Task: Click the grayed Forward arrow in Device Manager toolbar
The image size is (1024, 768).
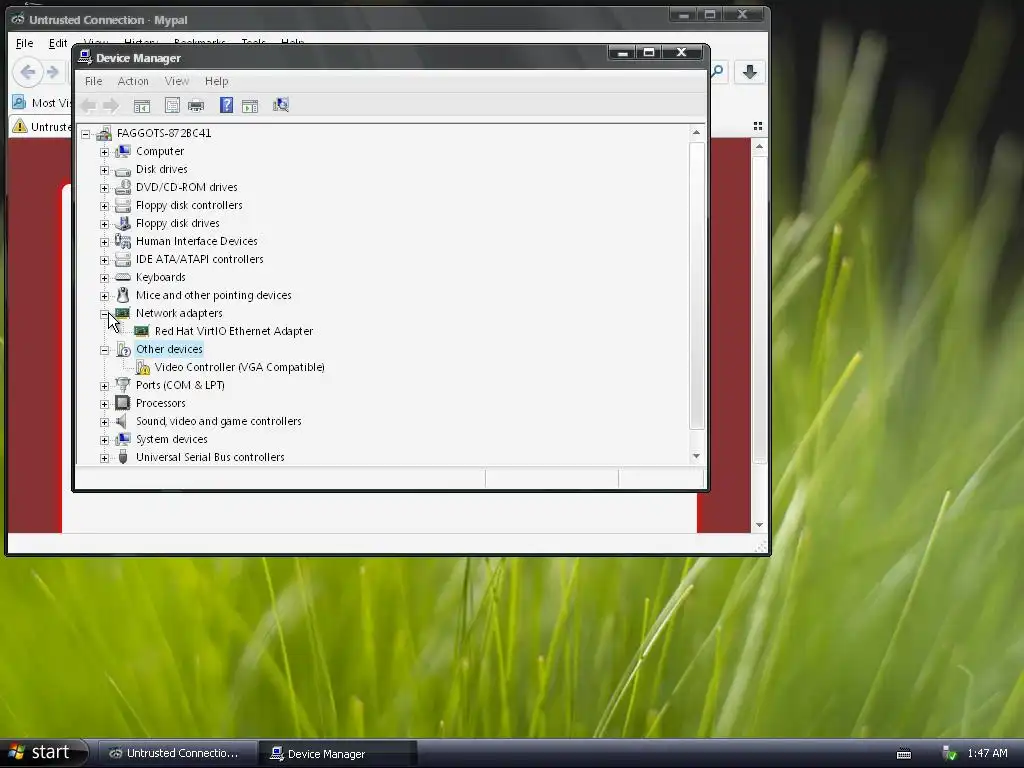Action: coord(110,105)
